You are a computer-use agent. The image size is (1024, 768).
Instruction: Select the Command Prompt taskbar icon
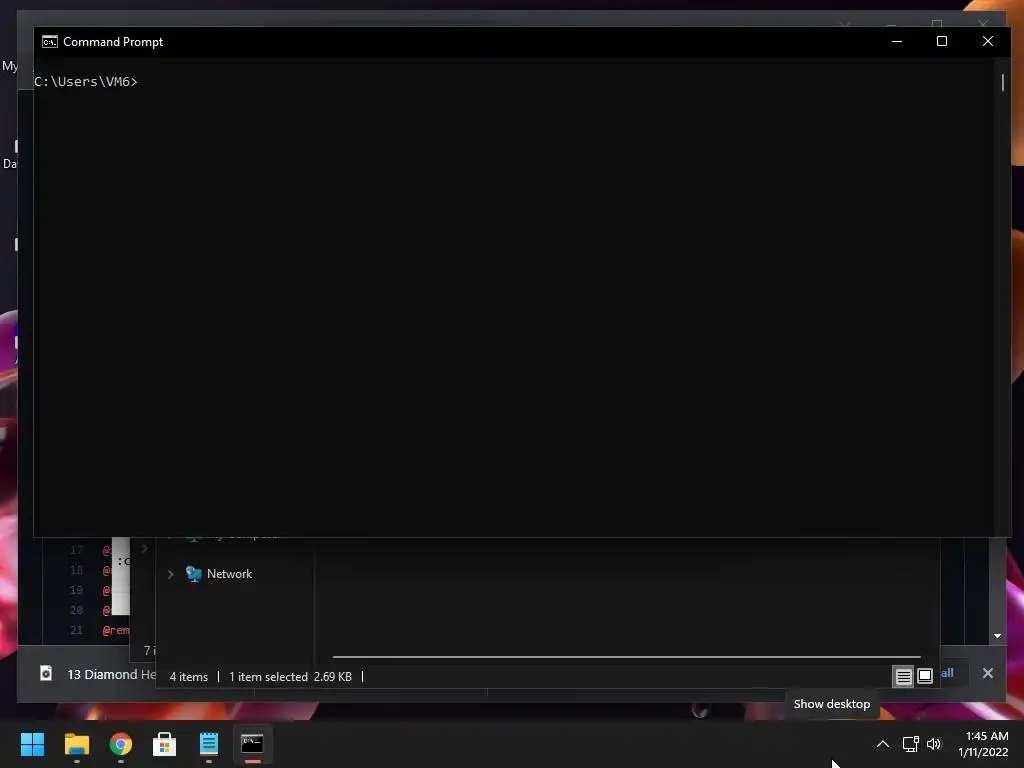253,744
